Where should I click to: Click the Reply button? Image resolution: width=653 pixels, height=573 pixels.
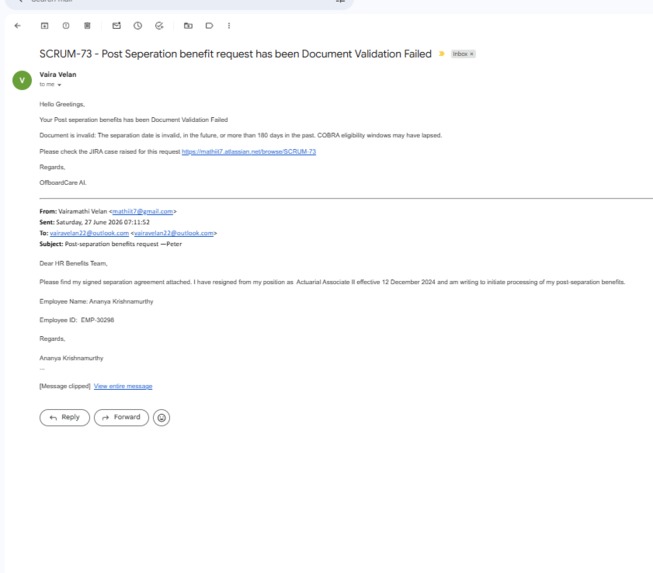[x=65, y=417]
